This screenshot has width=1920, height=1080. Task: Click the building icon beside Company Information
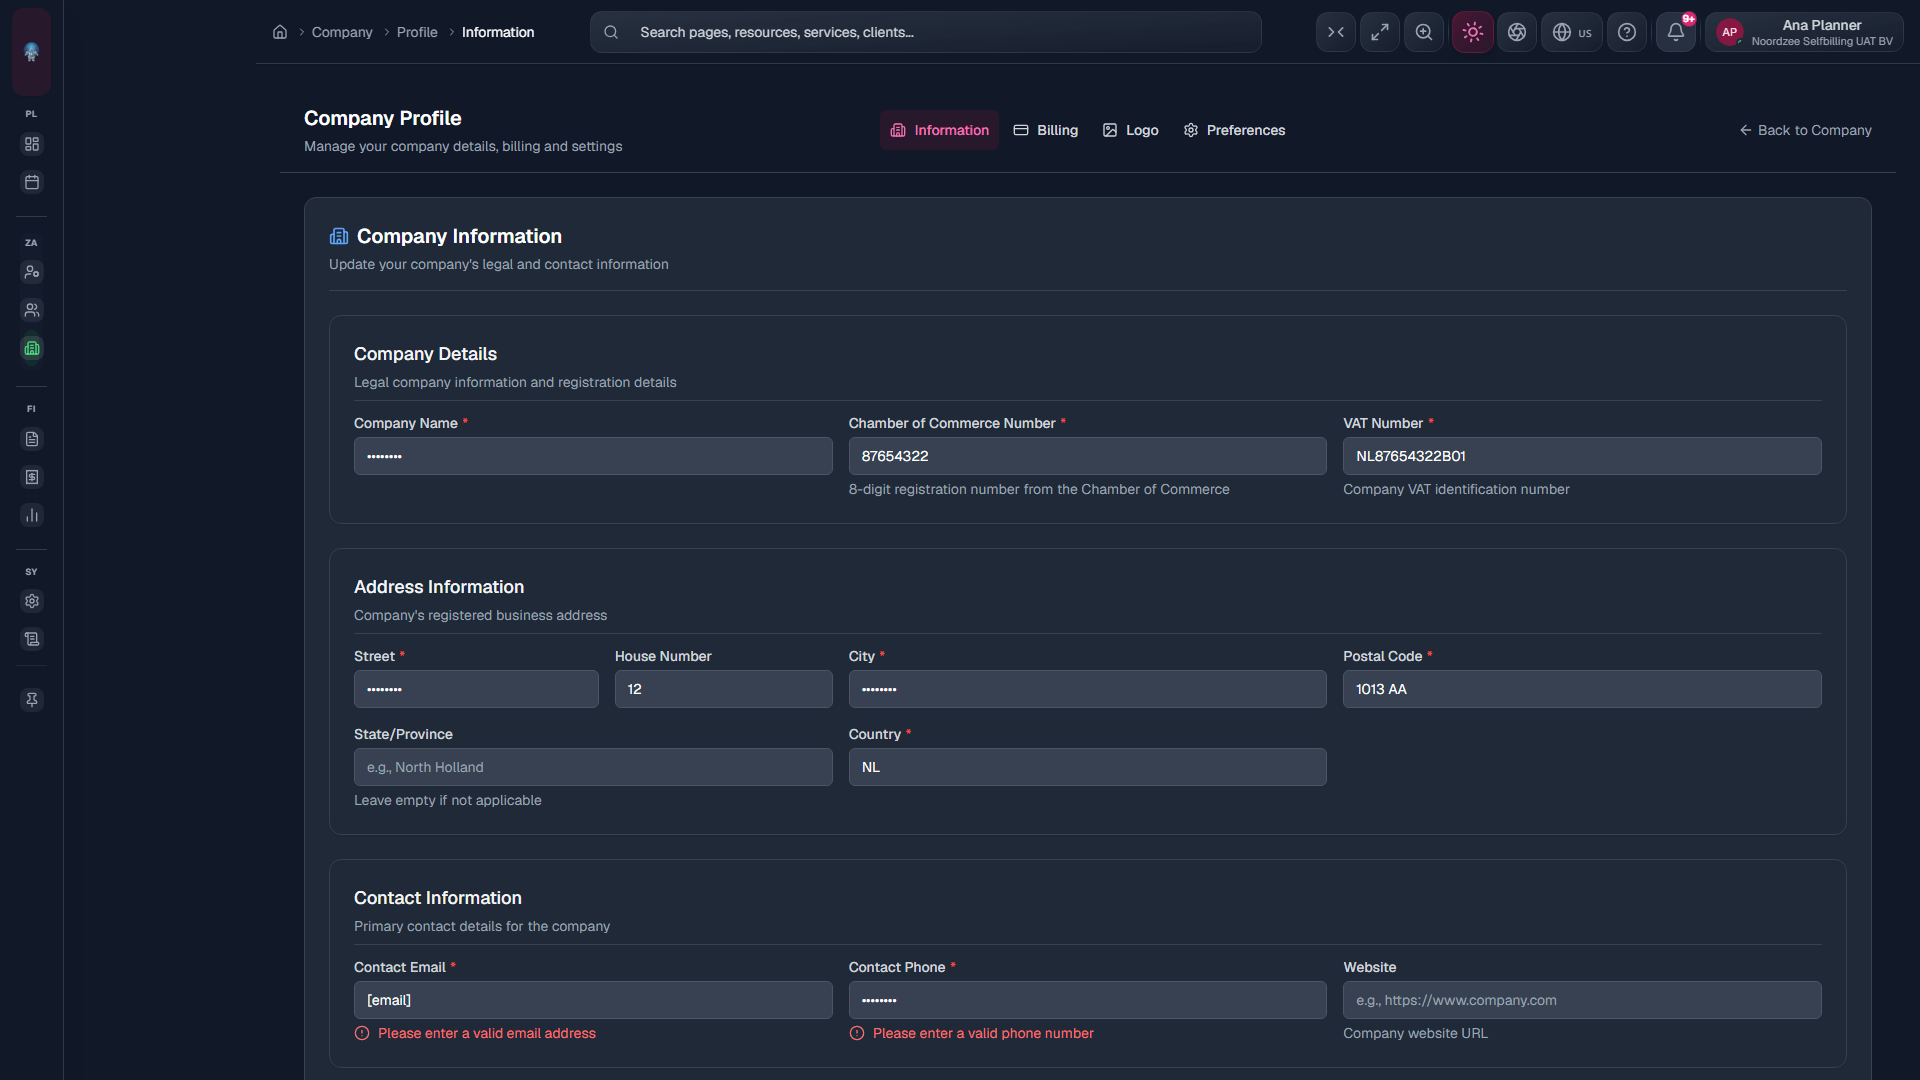339,236
